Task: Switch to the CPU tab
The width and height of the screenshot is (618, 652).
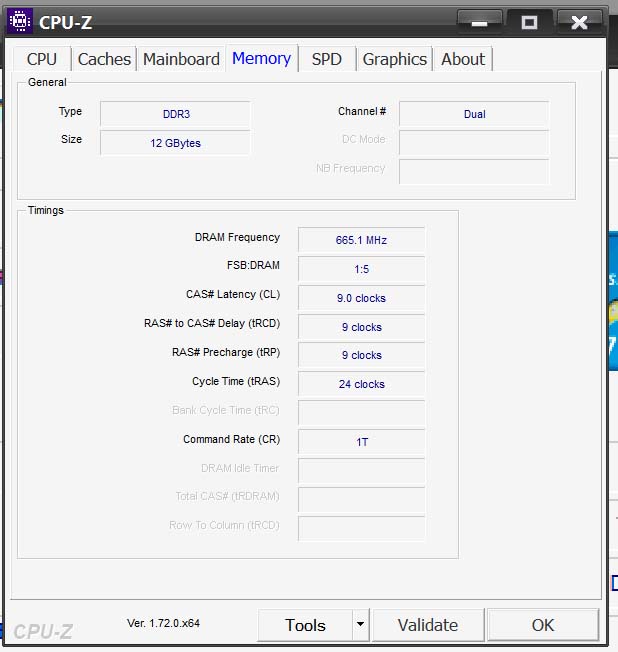Action: click(42, 59)
